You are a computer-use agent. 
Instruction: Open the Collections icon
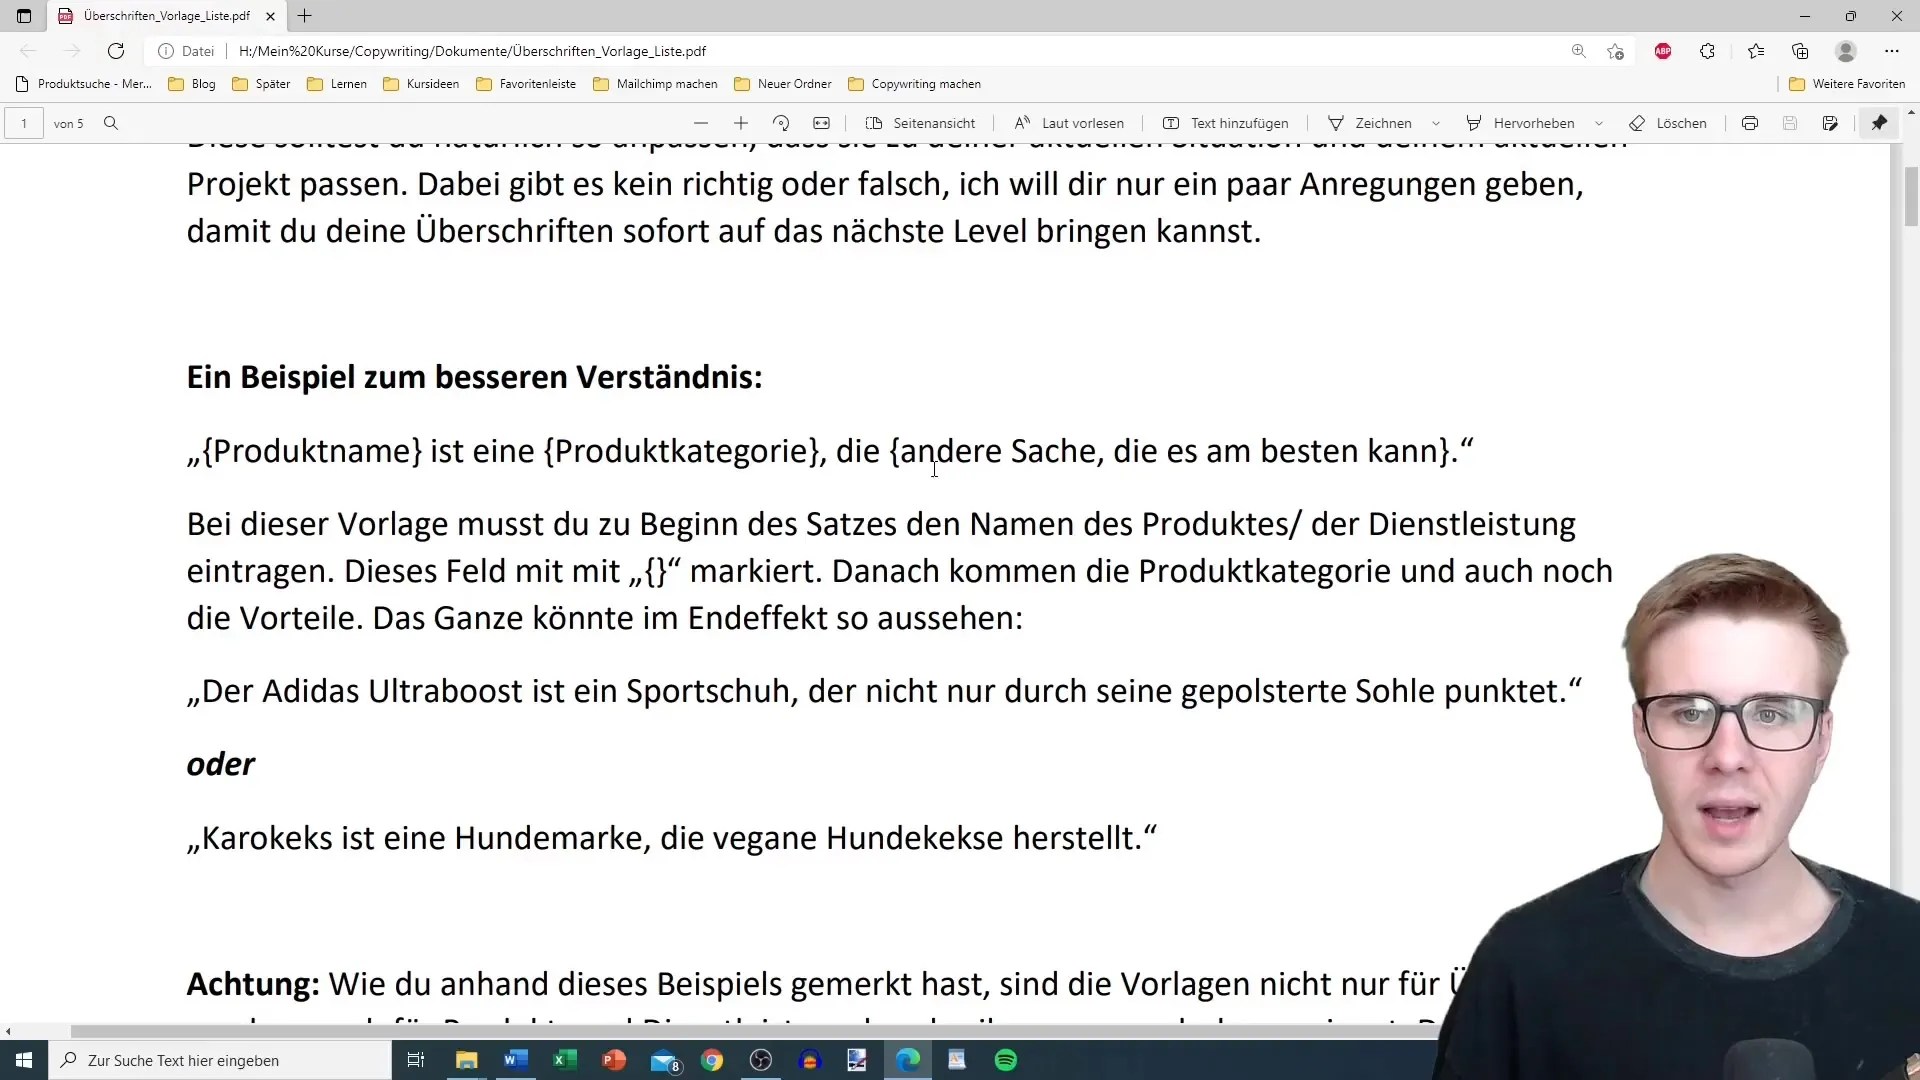pos(1800,51)
